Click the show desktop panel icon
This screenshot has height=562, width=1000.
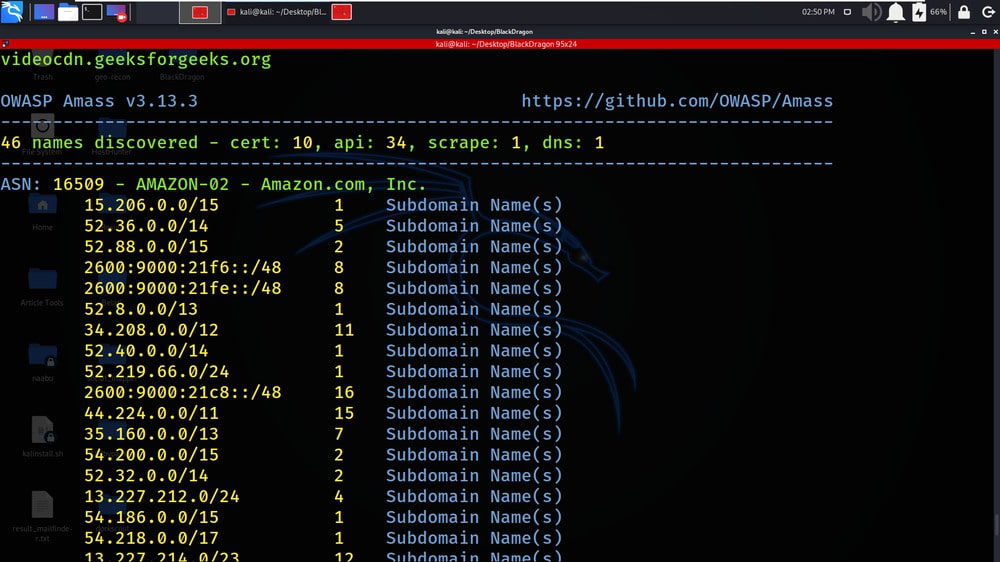point(43,12)
